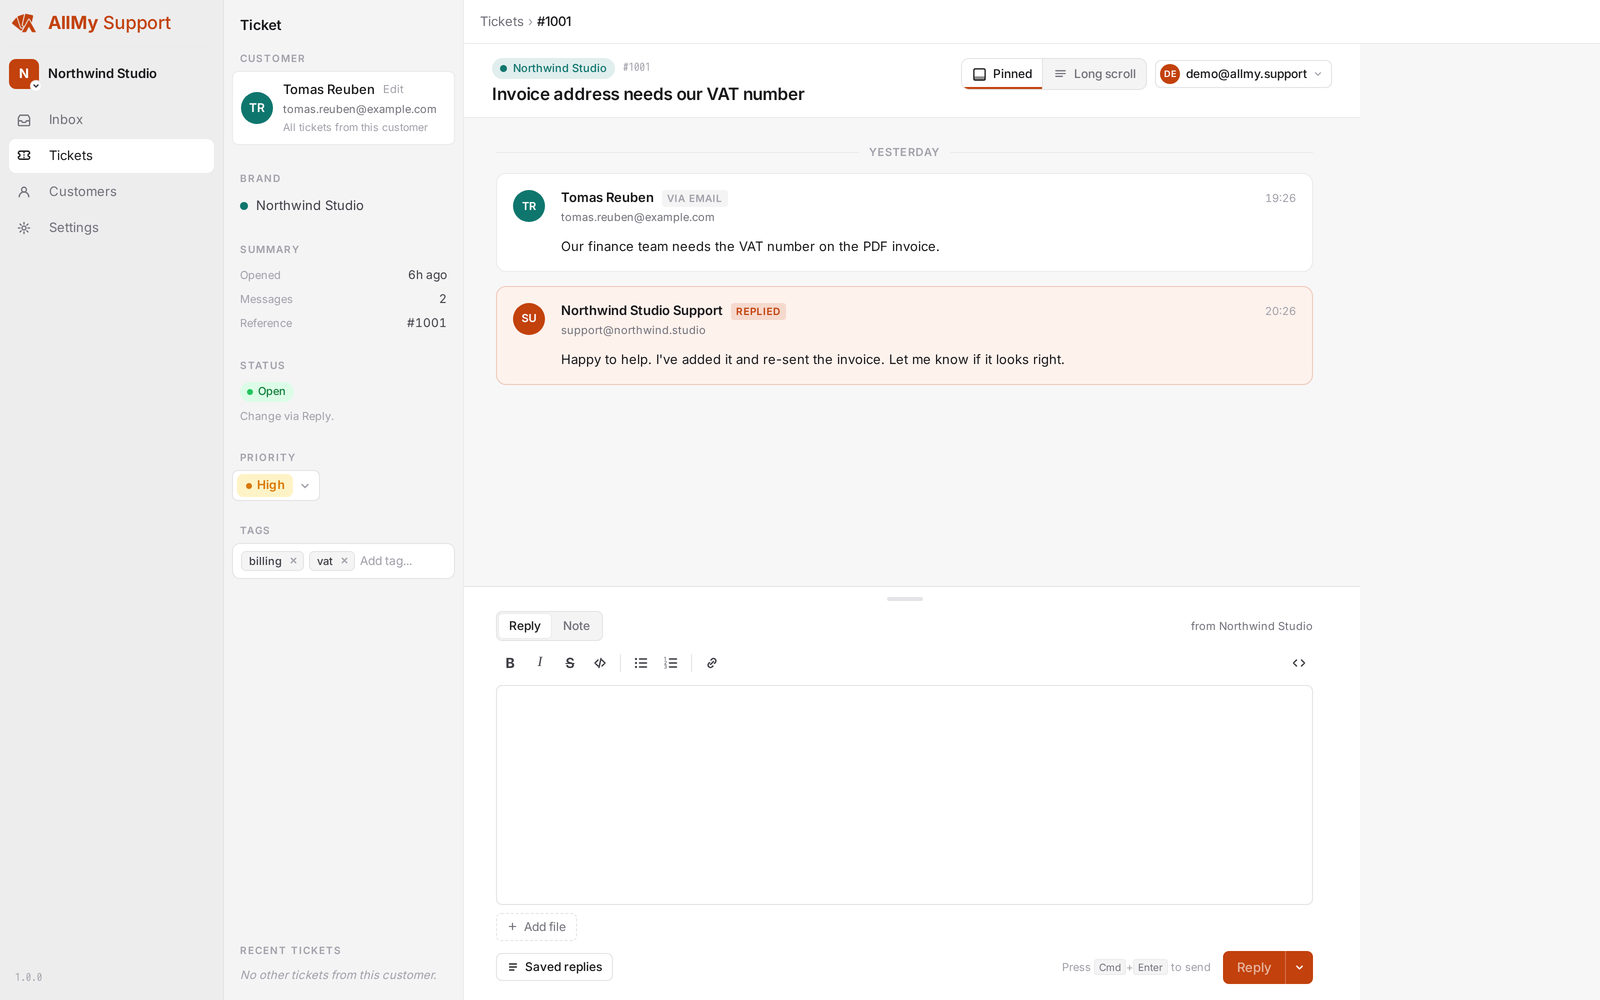Toggle bold formatting
This screenshot has width=1600, height=1000.
click(x=510, y=663)
